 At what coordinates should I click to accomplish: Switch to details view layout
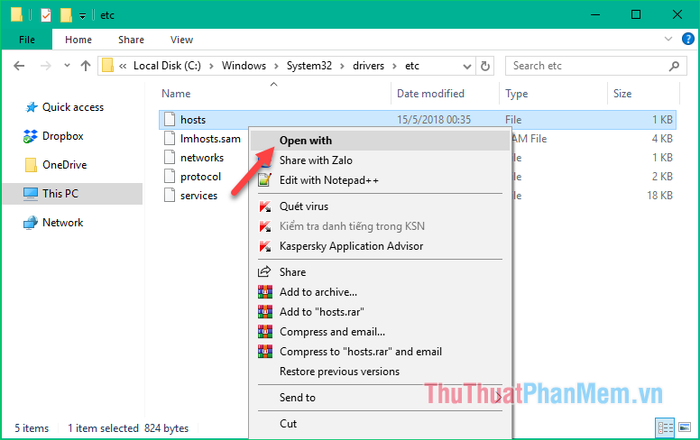tap(665, 427)
